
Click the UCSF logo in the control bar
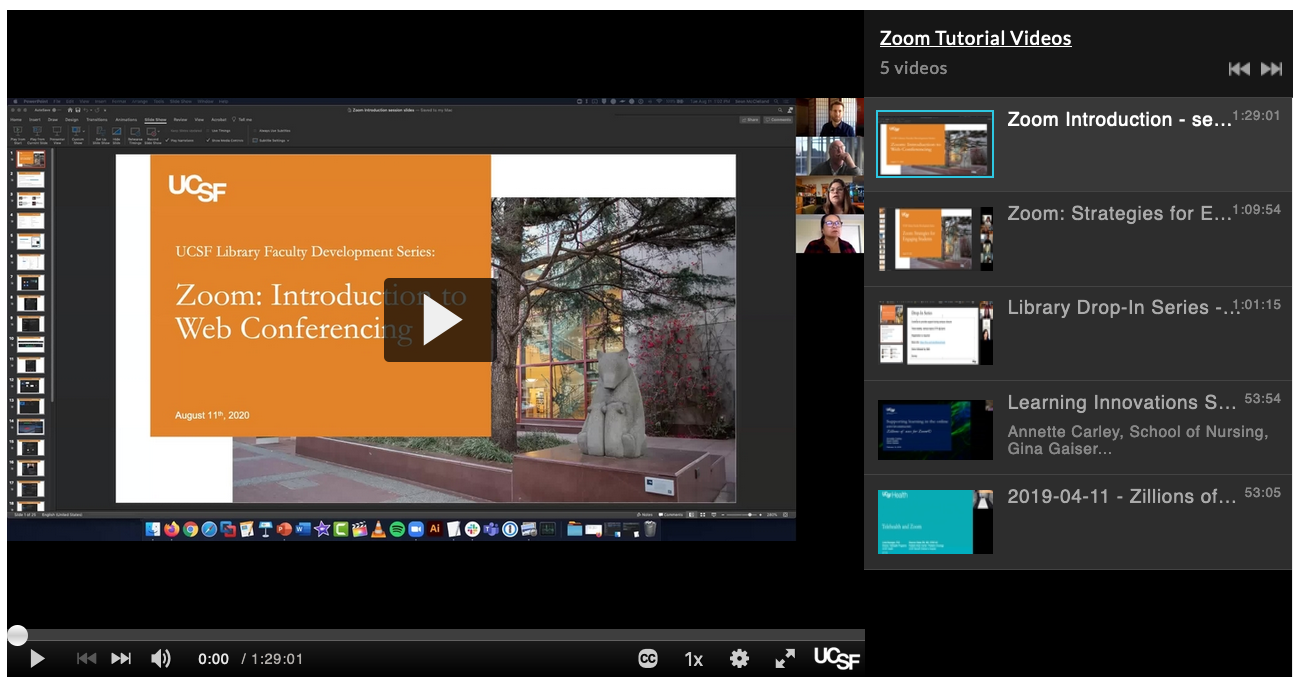point(836,657)
